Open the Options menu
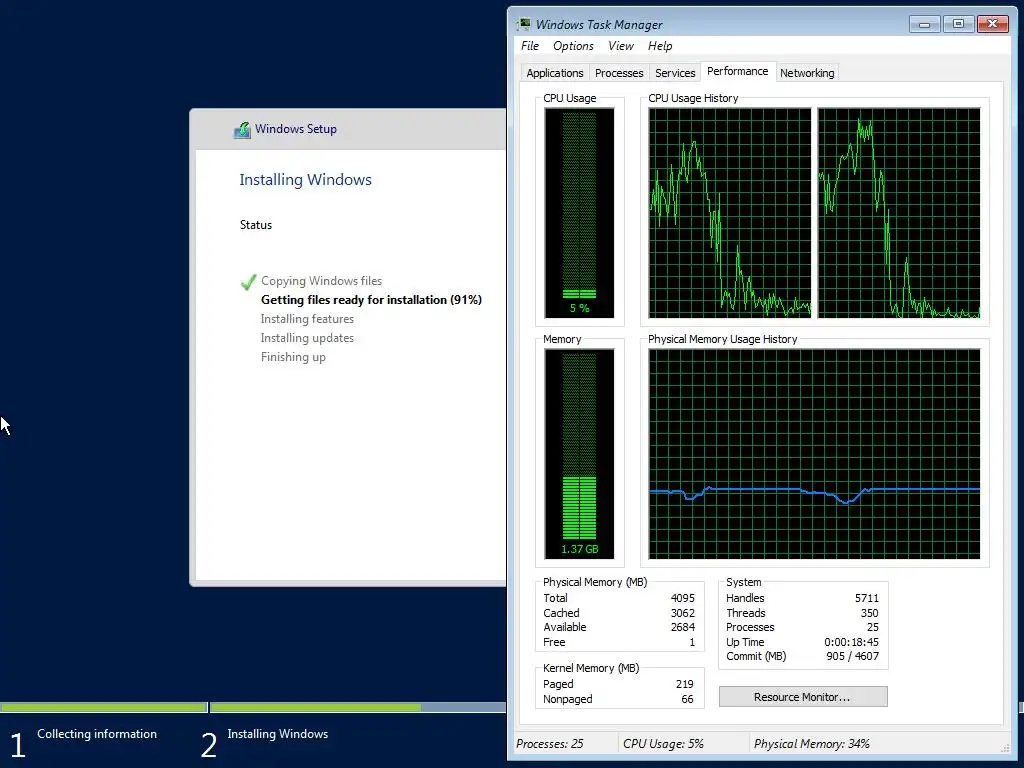This screenshot has height=768, width=1024. click(573, 46)
